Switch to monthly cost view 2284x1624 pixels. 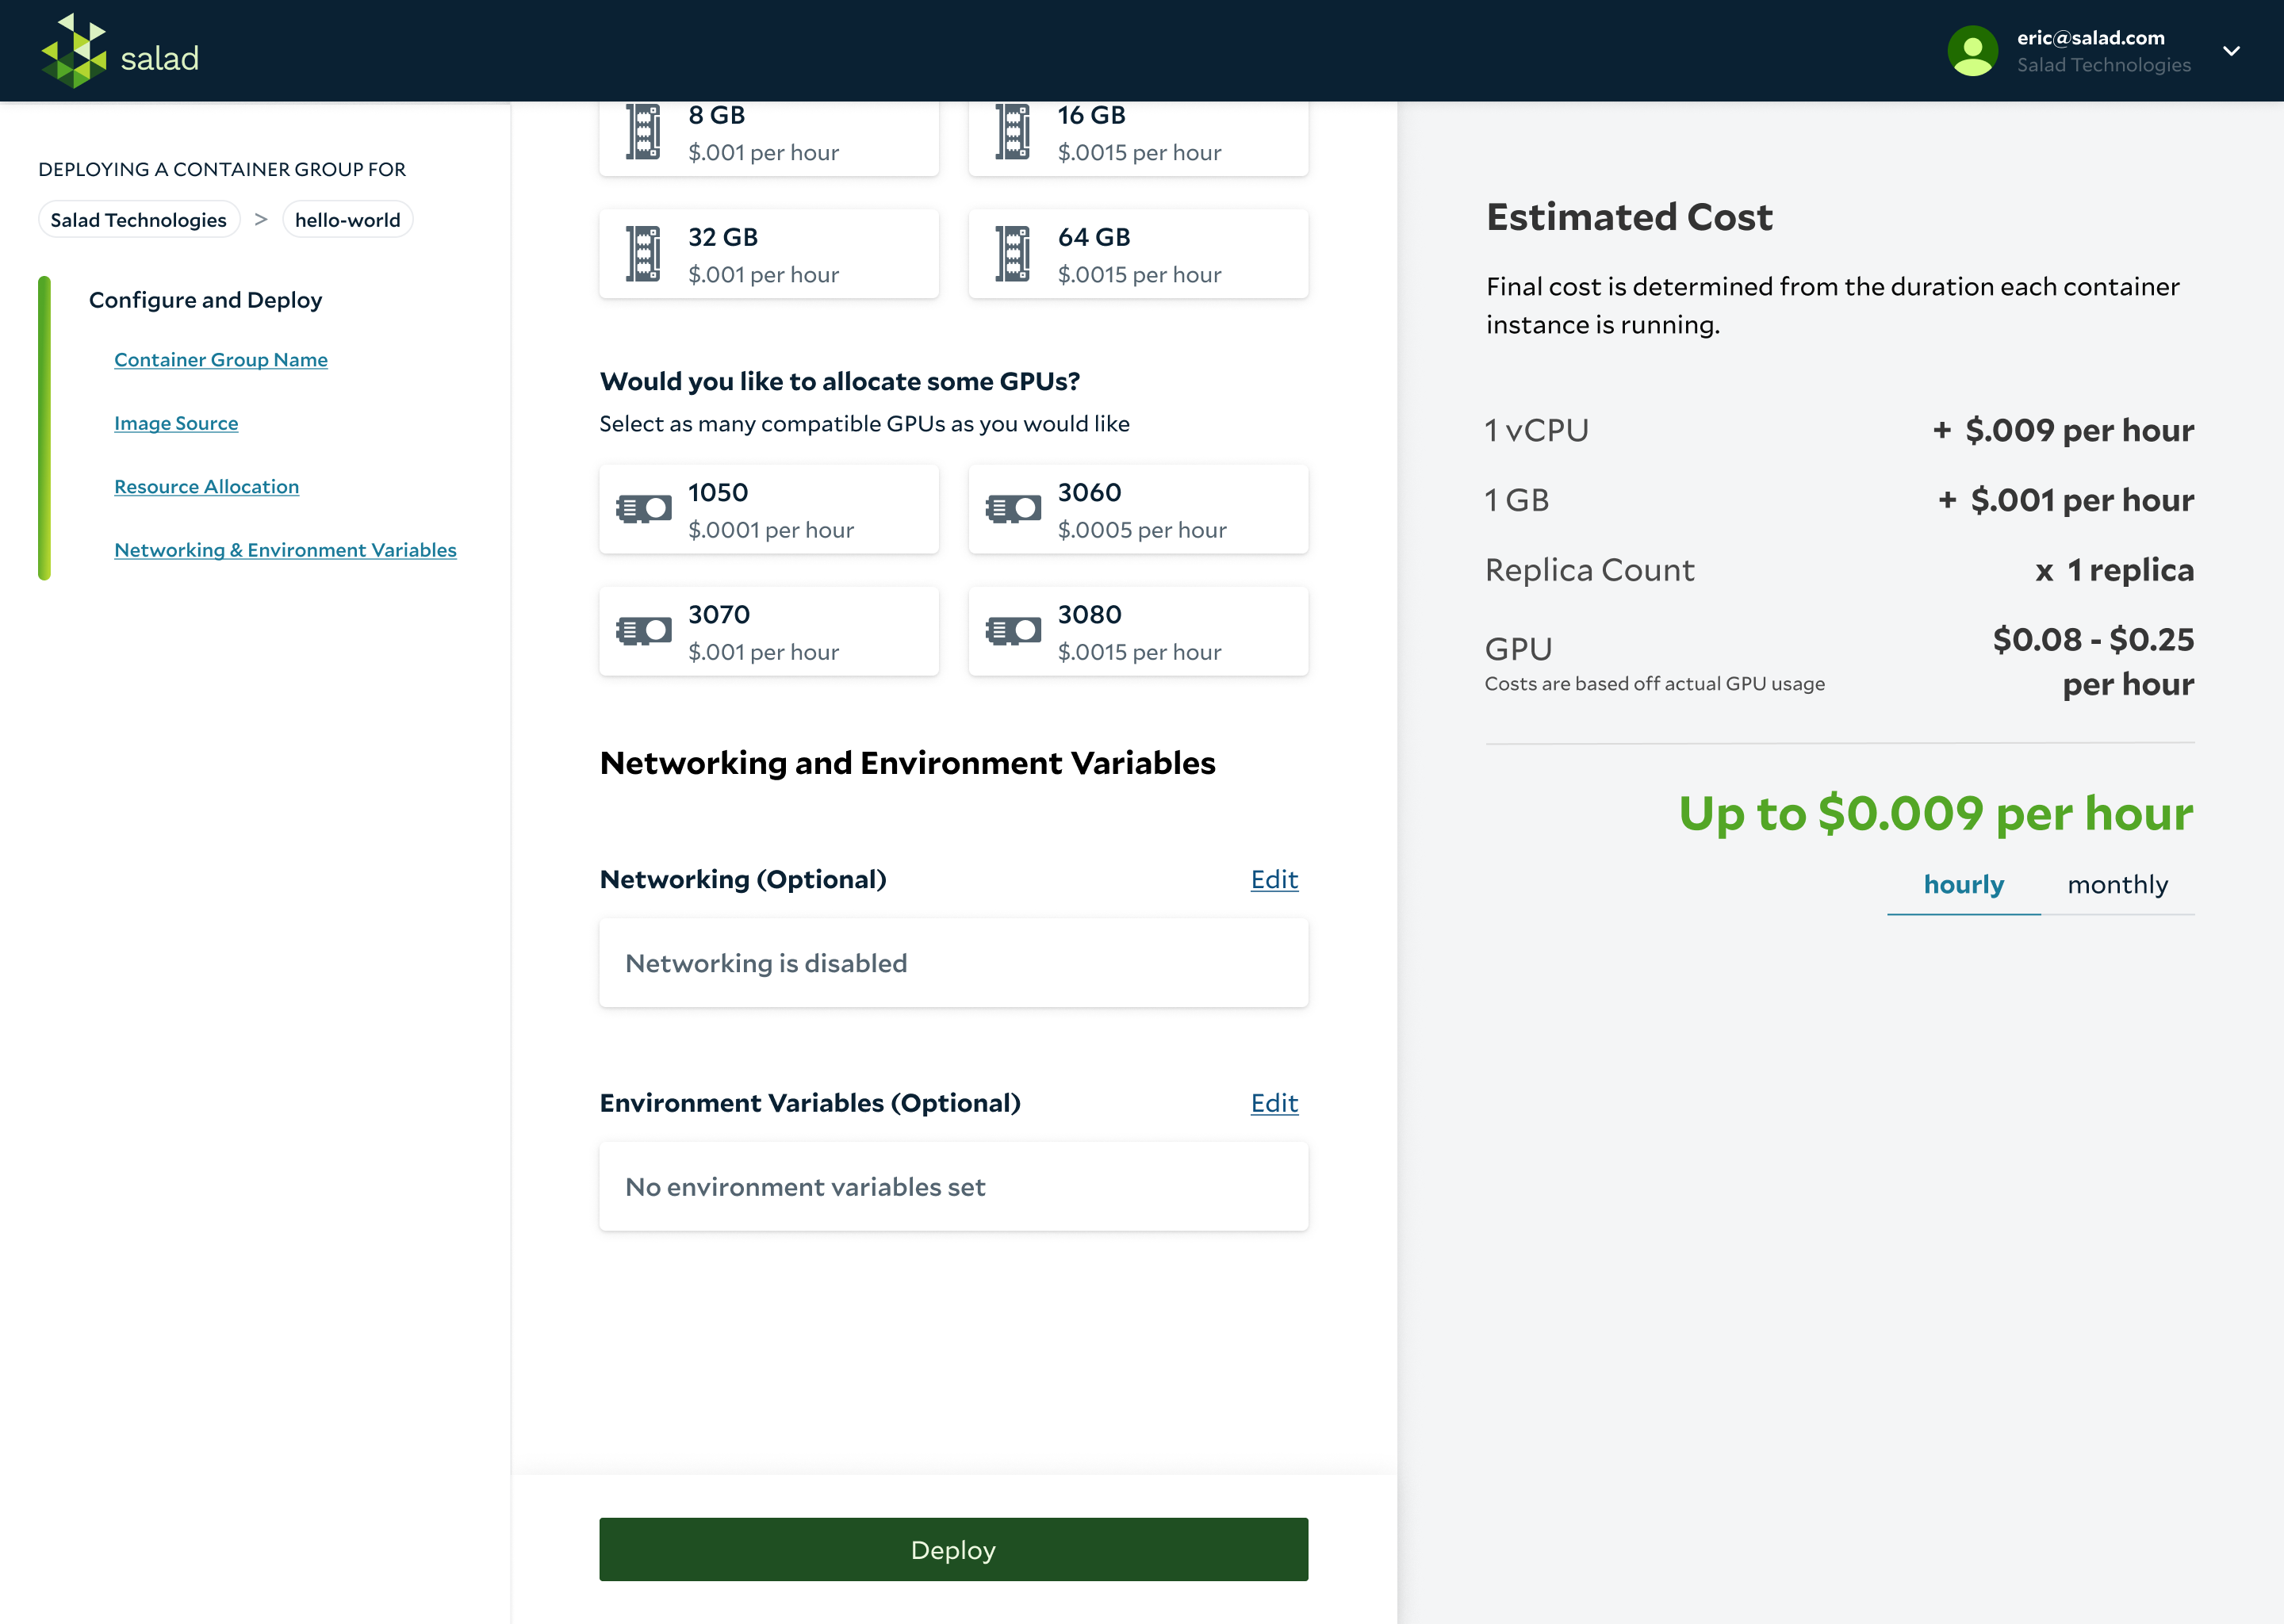point(2117,885)
